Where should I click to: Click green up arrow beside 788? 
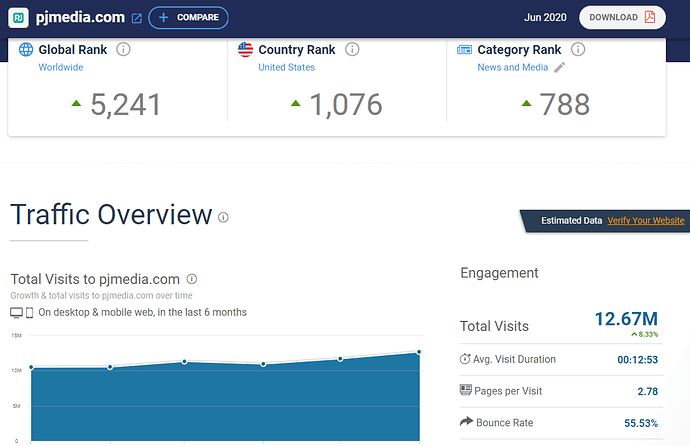[526, 103]
